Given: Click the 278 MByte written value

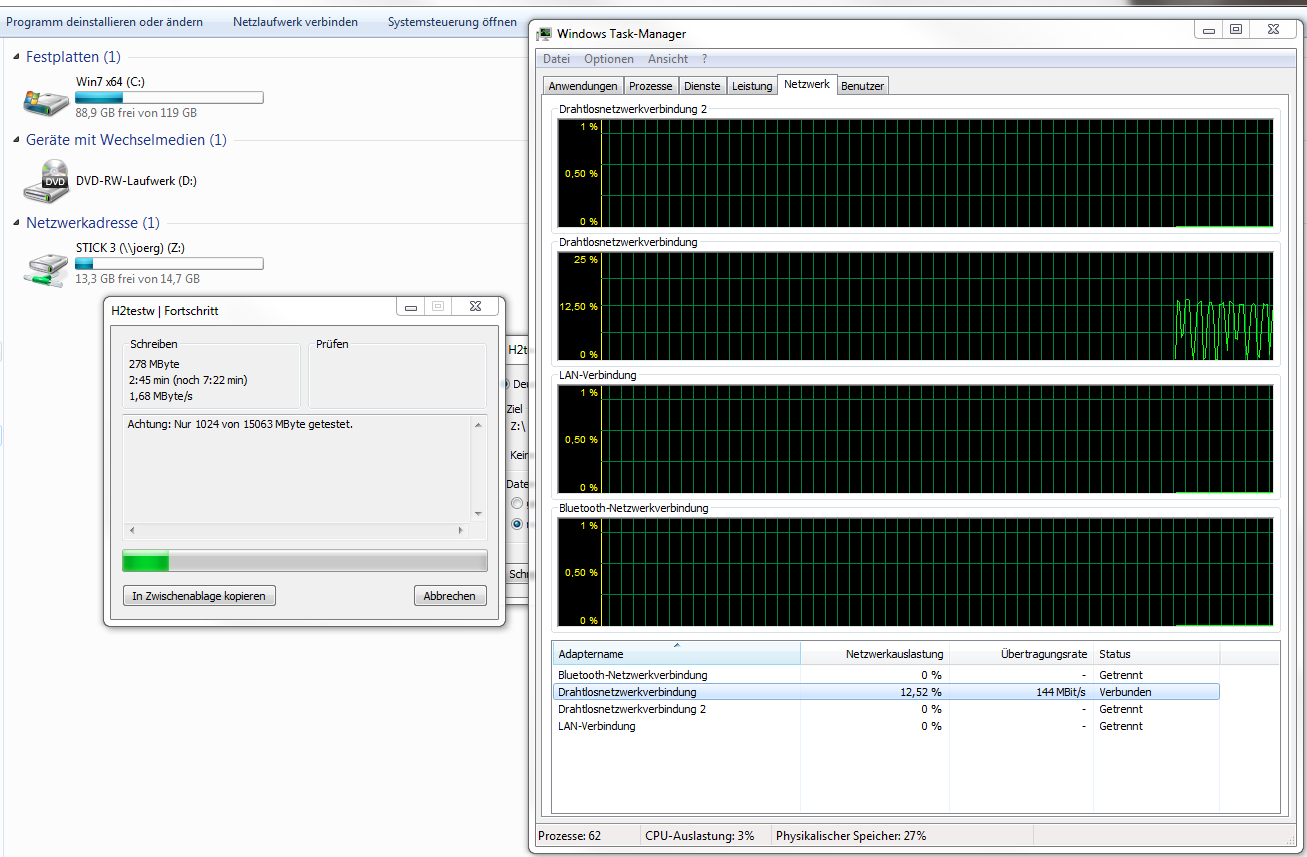Looking at the screenshot, I should [x=155, y=364].
